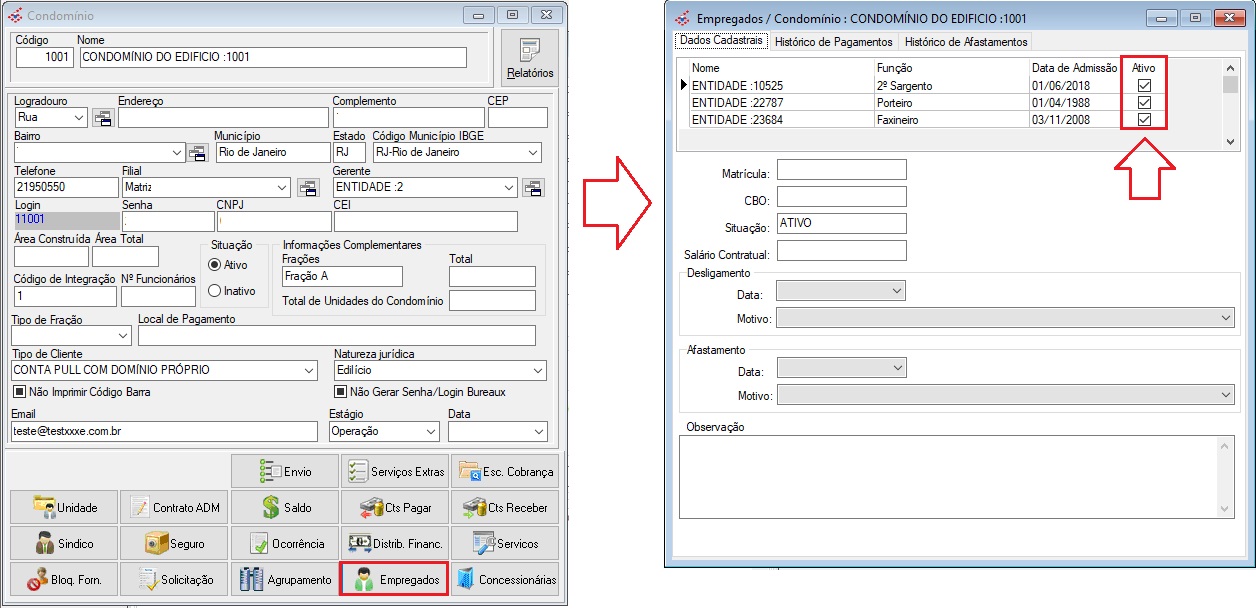The width and height of the screenshot is (1256, 610).
Task: Switch to Histórico de Afastamentos tab
Action: [965, 42]
